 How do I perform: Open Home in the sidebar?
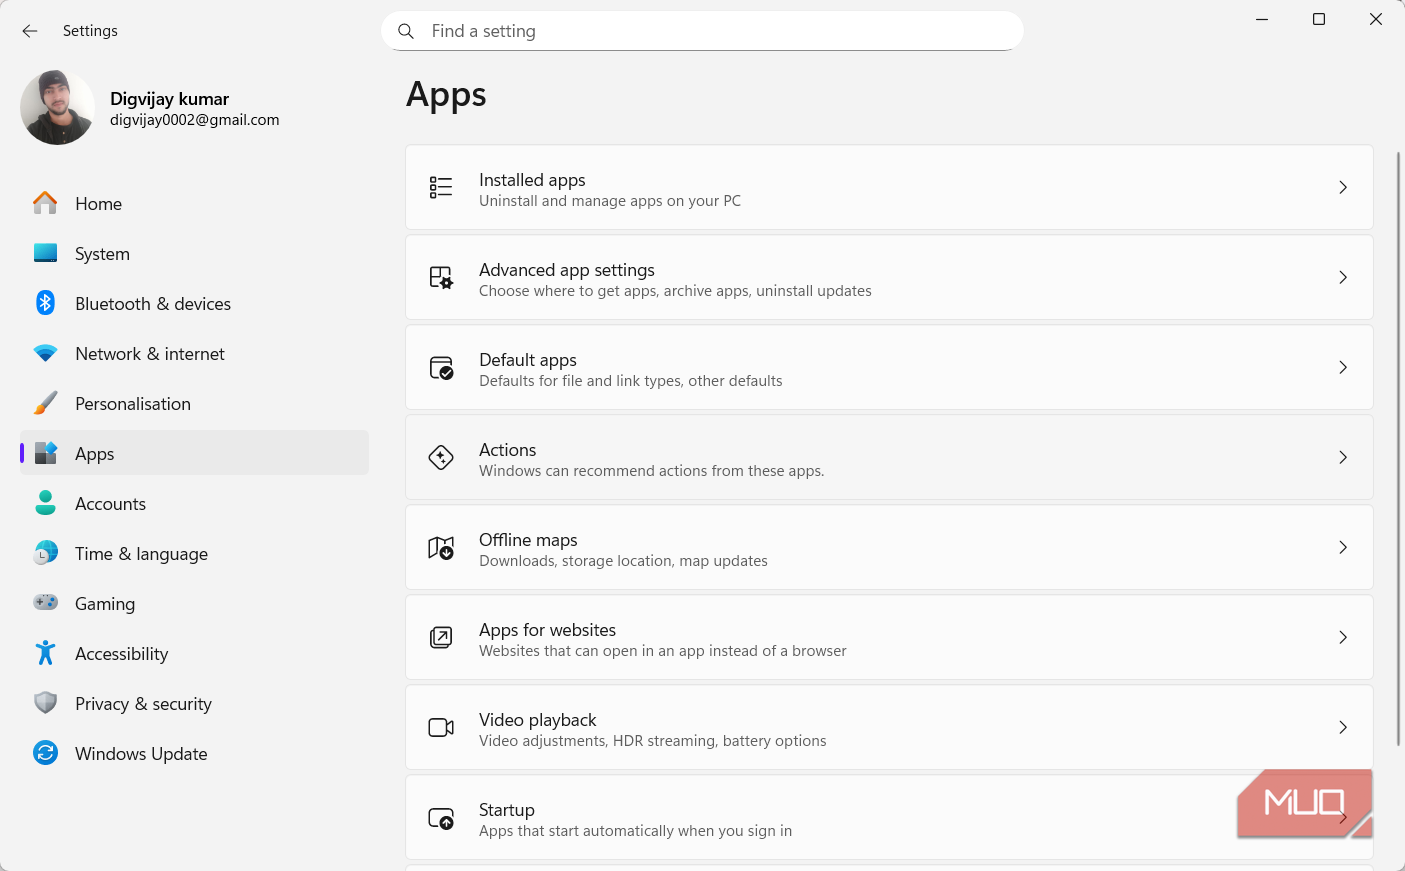(x=194, y=203)
